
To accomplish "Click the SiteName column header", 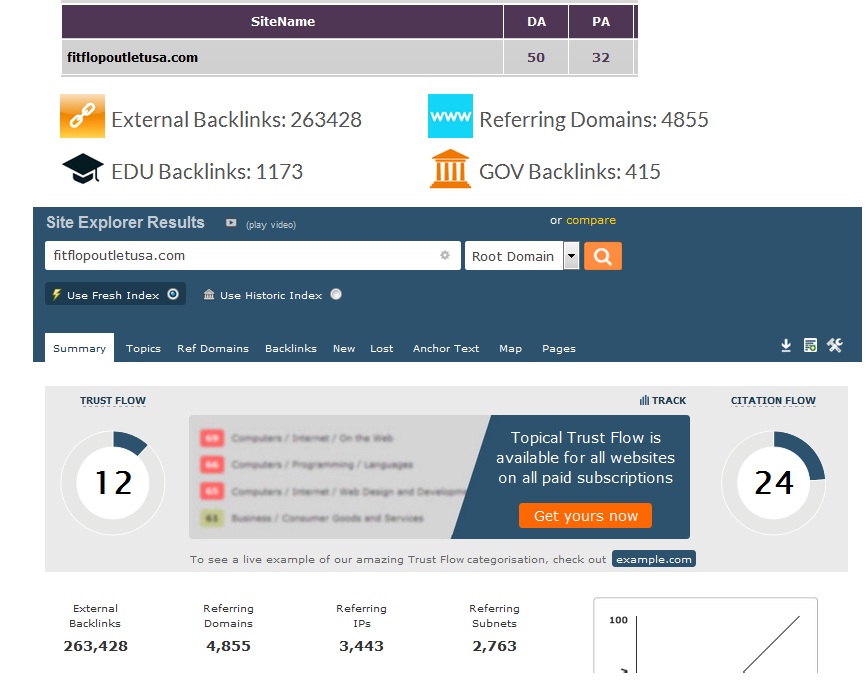I will (282, 22).
